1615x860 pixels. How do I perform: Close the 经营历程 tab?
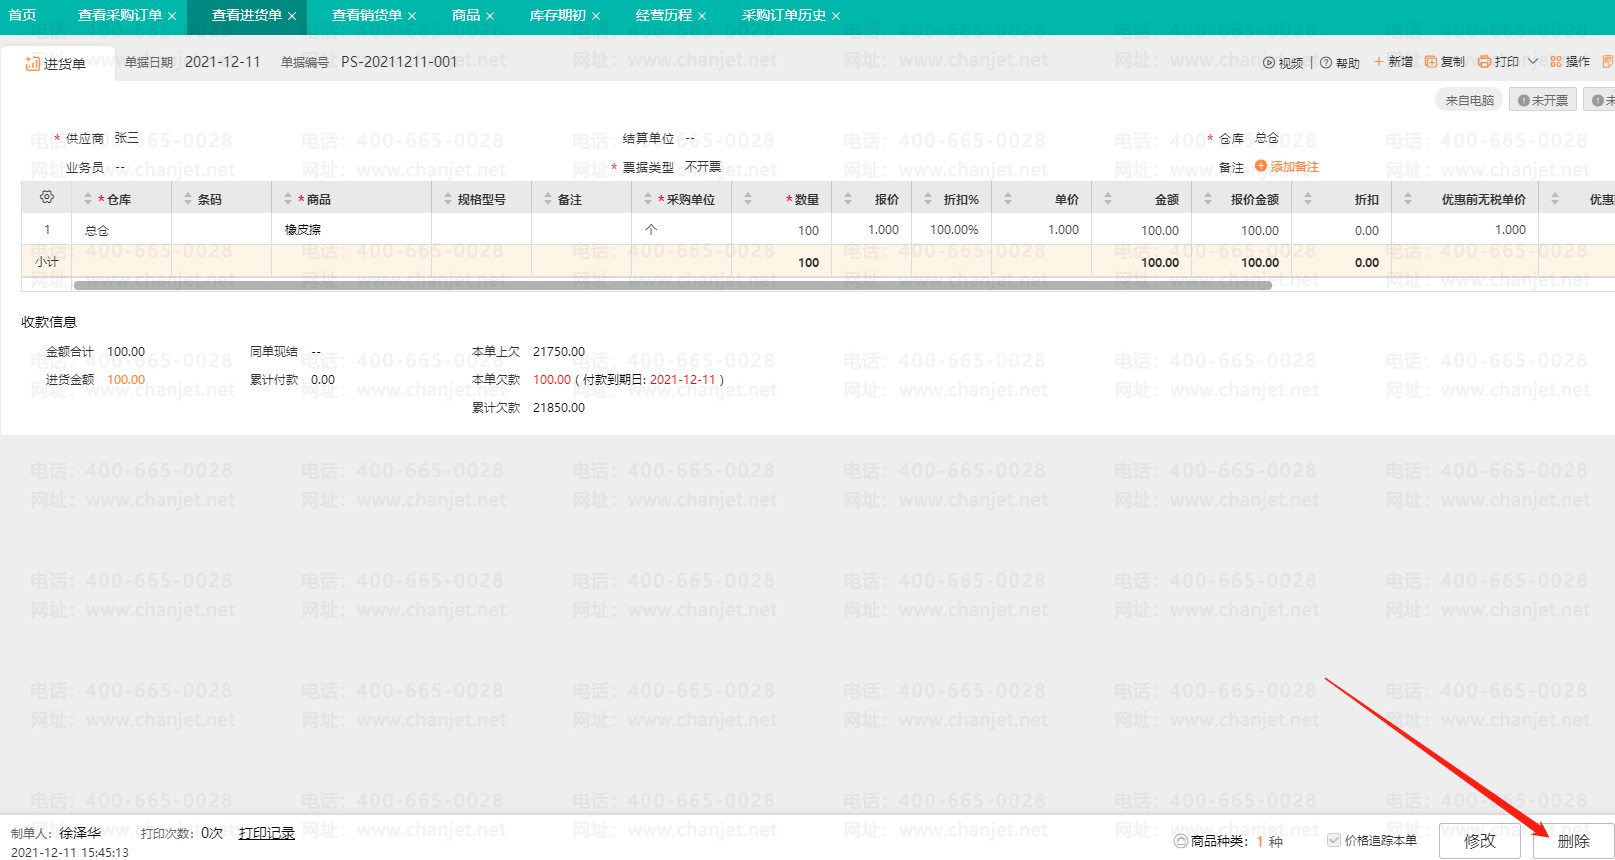click(x=702, y=16)
